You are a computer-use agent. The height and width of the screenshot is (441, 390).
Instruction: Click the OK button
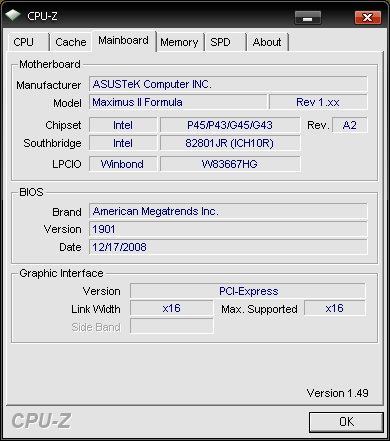[x=346, y=422]
